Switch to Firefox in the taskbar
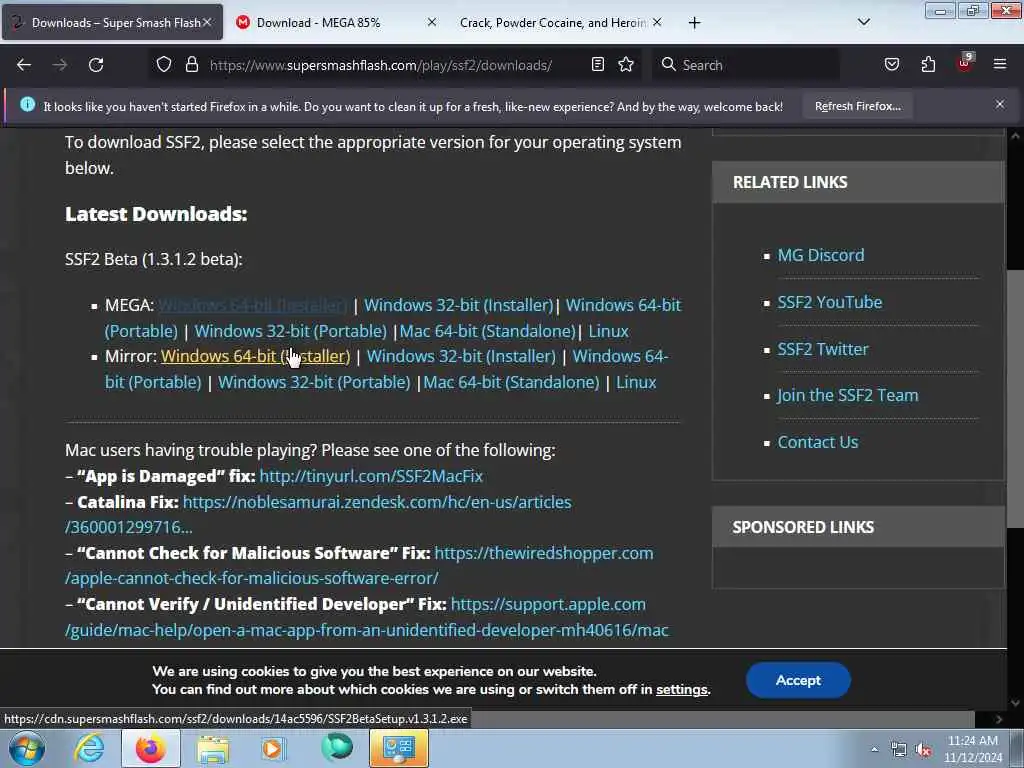This screenshot has width=1024, height=768. click(x=150, y=748)
